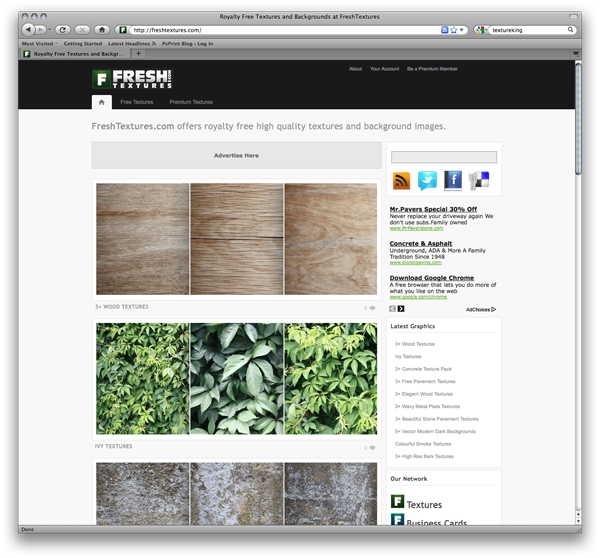Screen dimensions: 600x558
Task: Click the scrollbar down arrow
Action: (x=578, y=521)
